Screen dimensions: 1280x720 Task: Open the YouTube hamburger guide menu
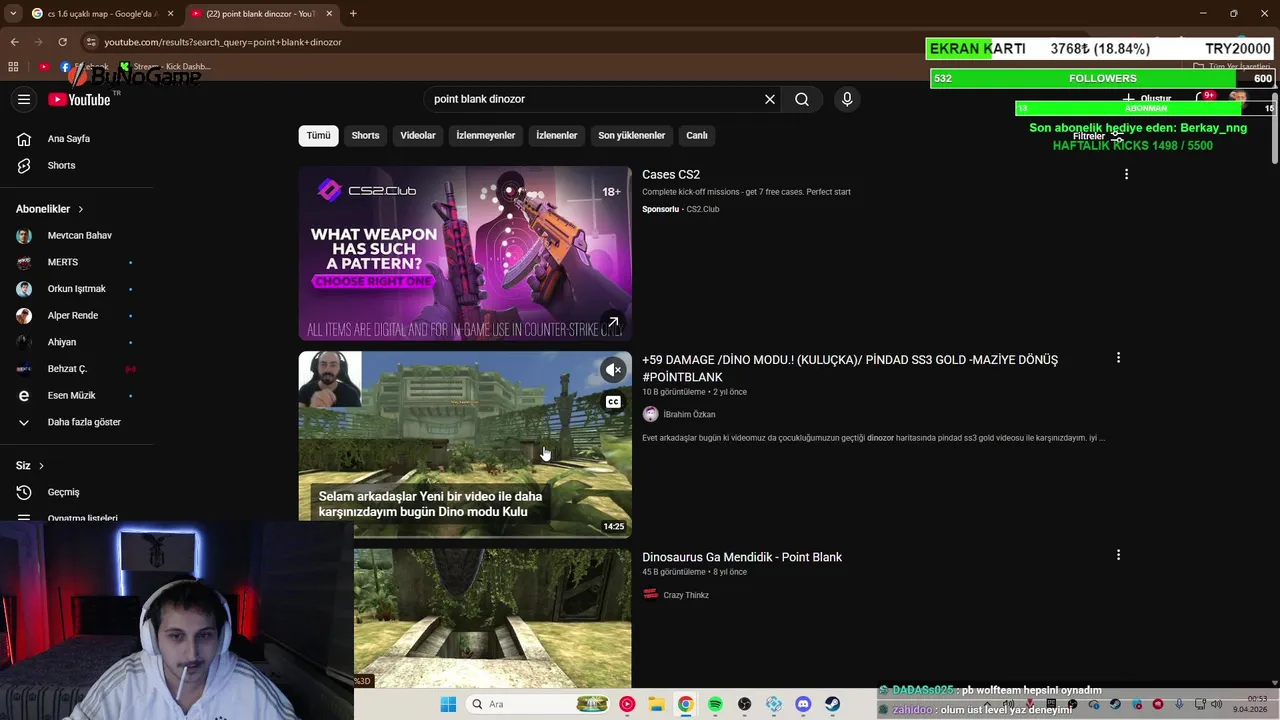[24, 99]
